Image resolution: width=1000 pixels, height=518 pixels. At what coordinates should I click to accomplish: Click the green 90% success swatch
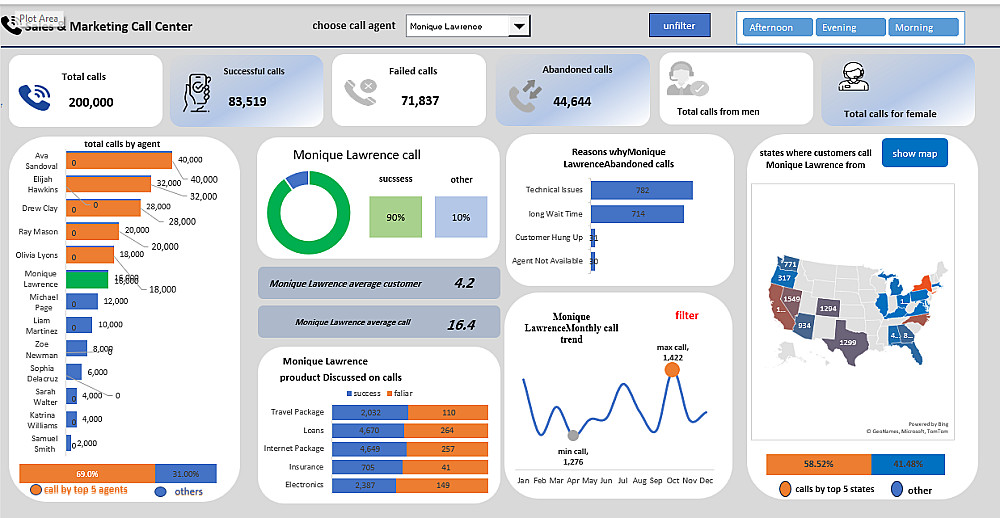[395, 217]
